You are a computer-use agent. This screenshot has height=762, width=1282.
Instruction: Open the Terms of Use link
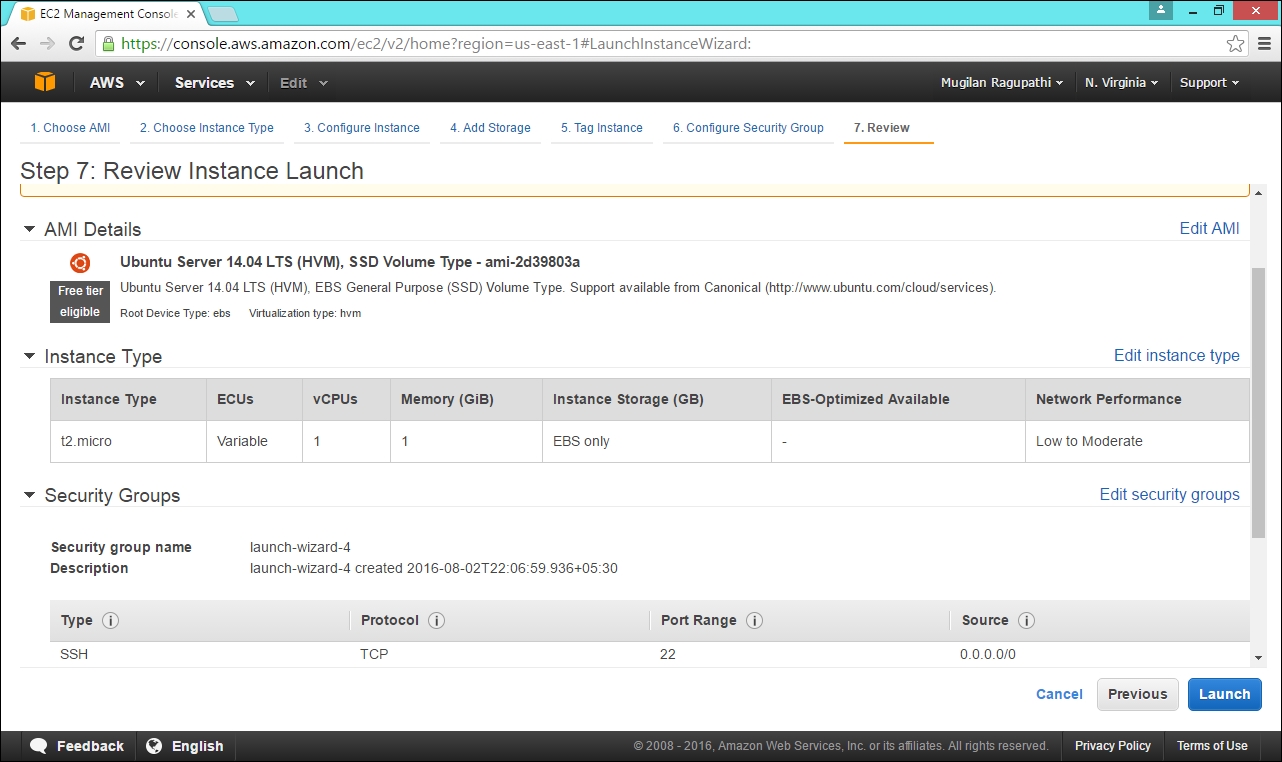(x=1212, y=746)
